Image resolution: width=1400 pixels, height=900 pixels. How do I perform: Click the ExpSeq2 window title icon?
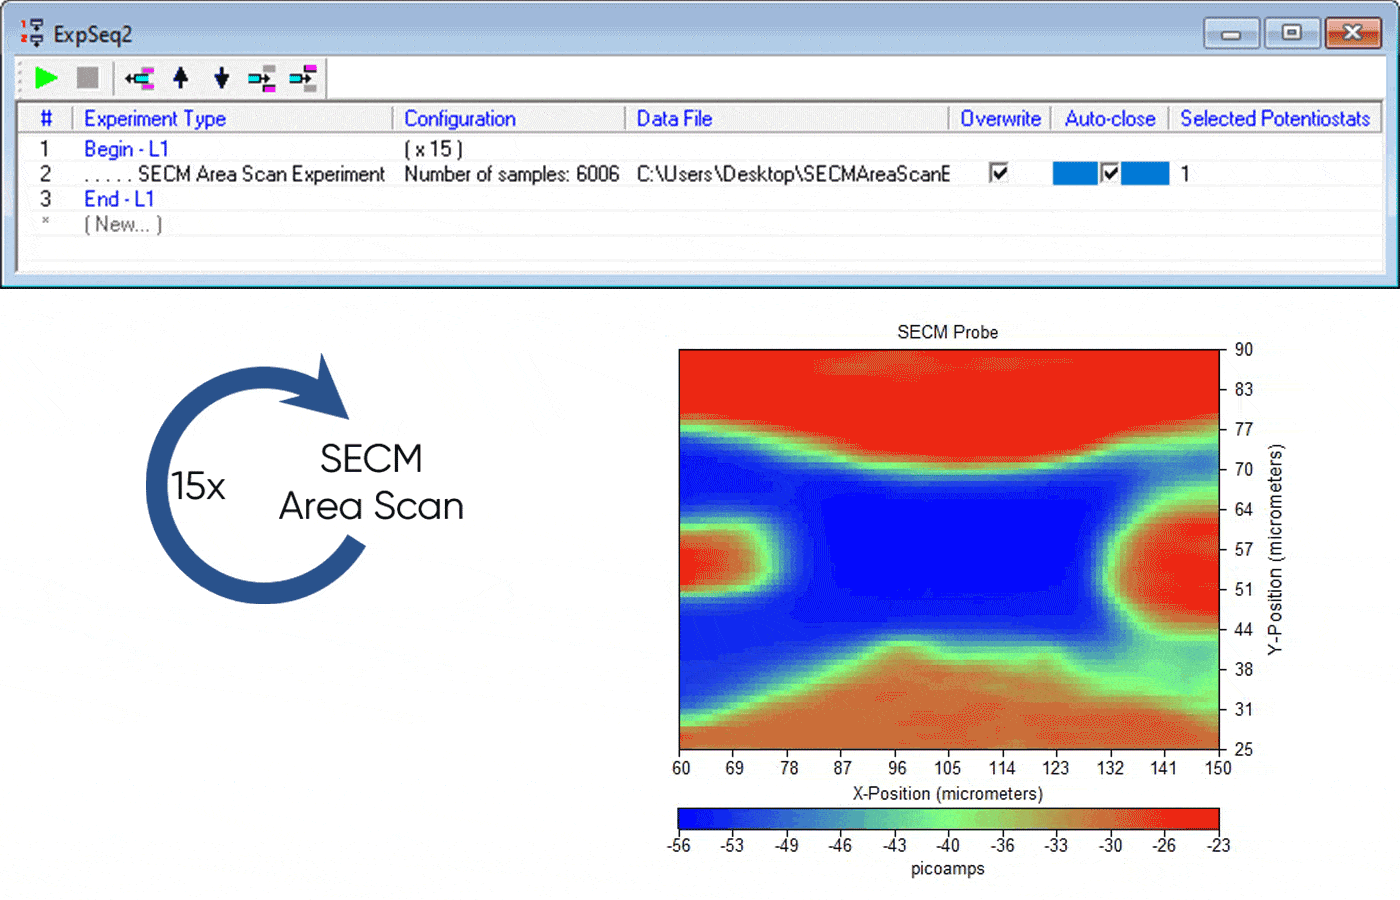pyautogui.click(x=32, y=33)
